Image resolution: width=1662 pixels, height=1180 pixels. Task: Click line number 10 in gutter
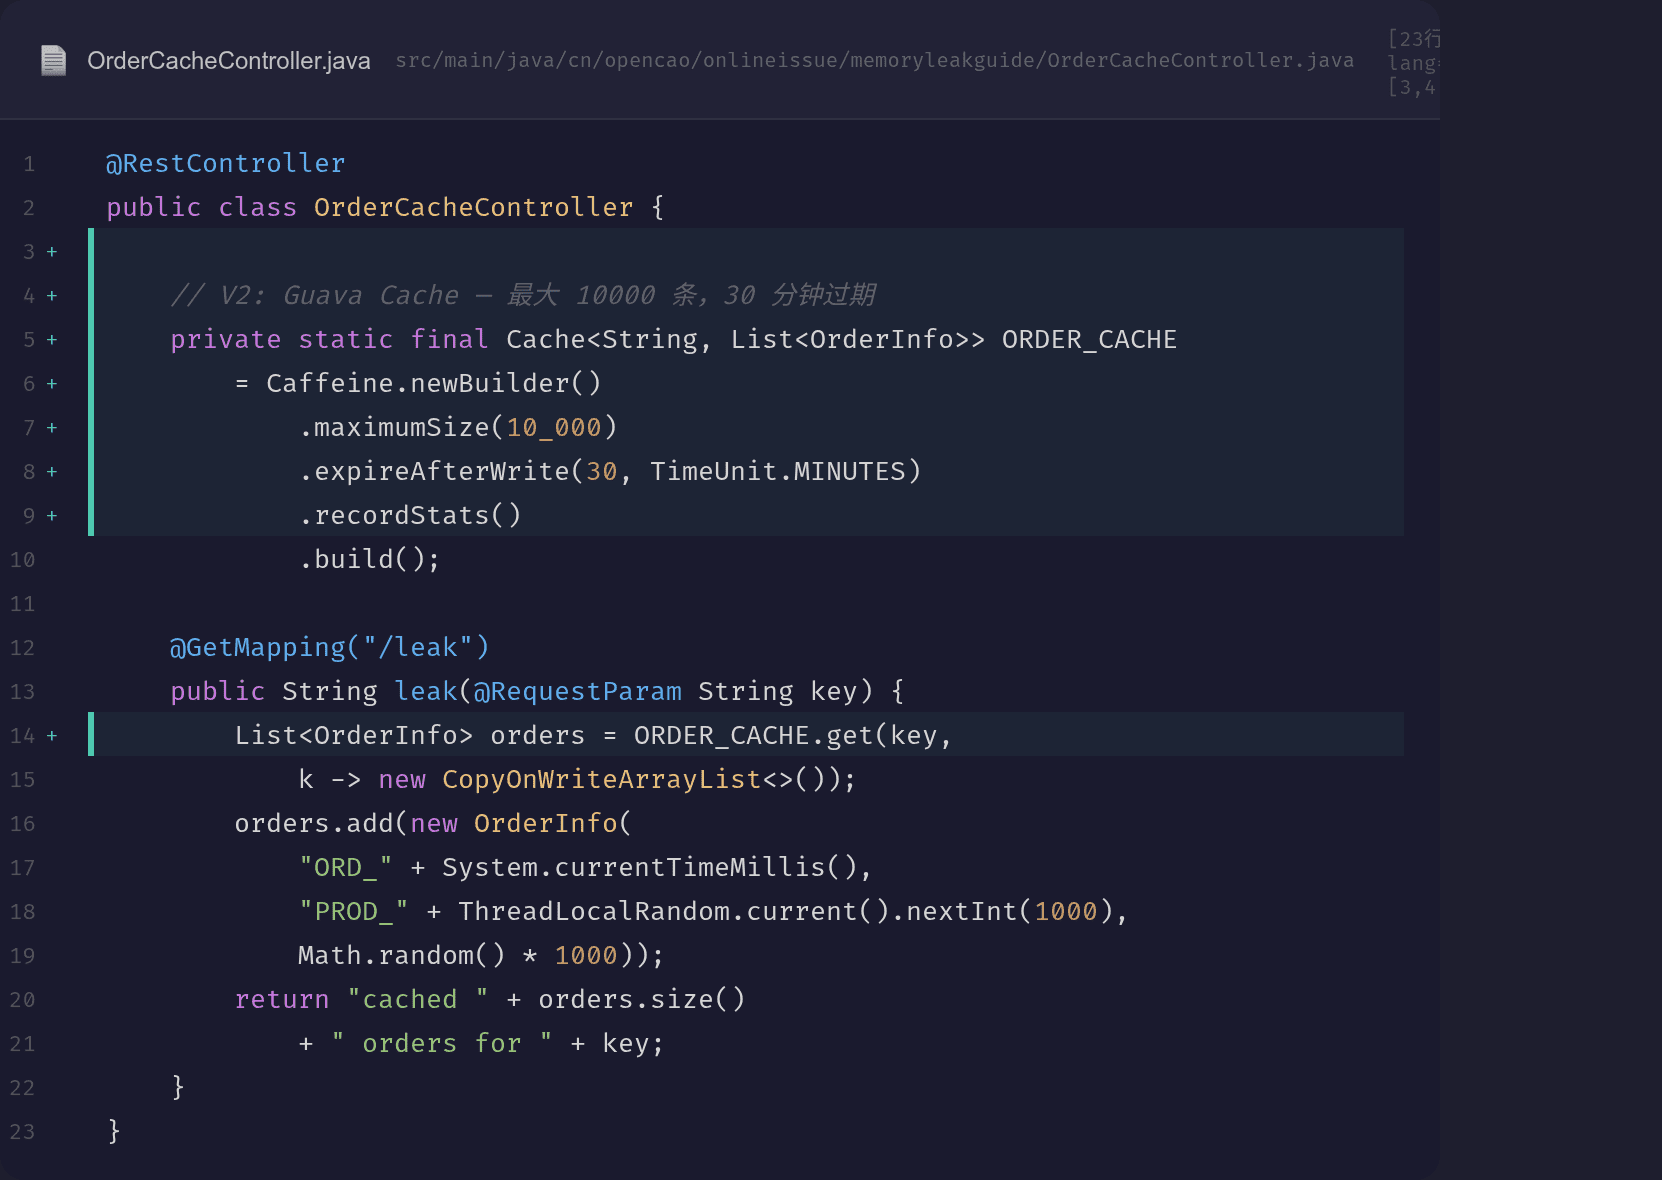(23, 560)
